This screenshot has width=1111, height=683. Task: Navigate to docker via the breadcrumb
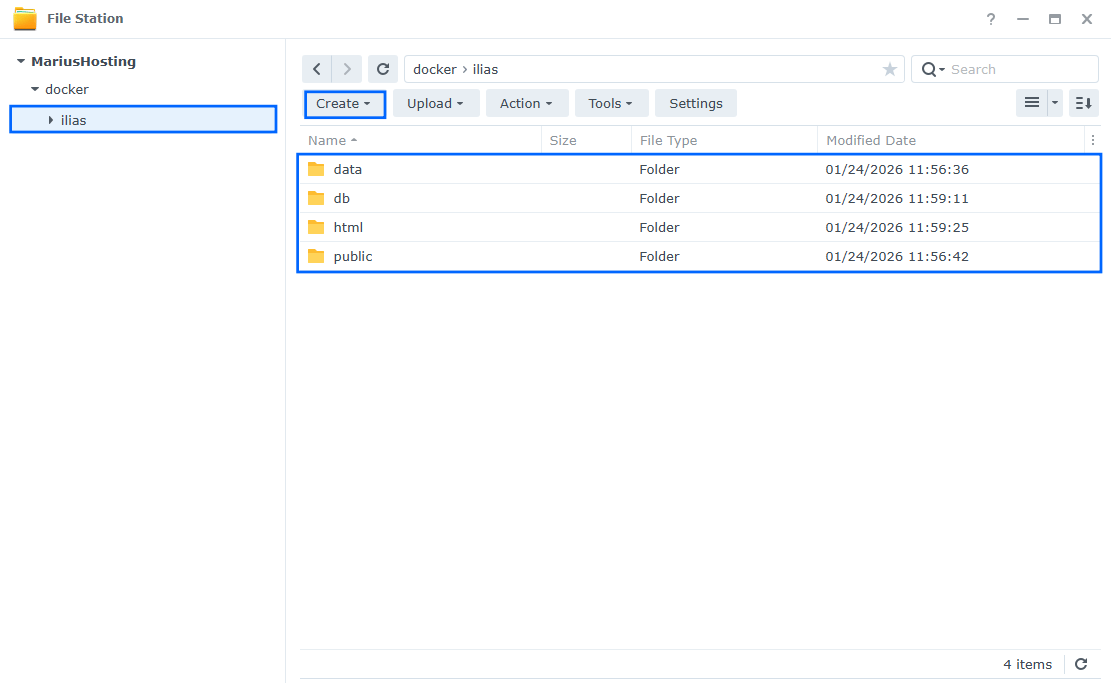[x=434, y=68]
